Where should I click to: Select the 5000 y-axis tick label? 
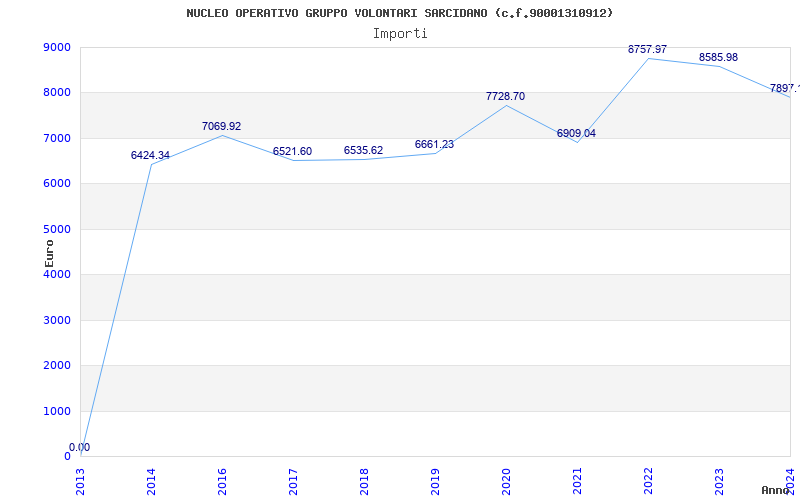[57, 230]
